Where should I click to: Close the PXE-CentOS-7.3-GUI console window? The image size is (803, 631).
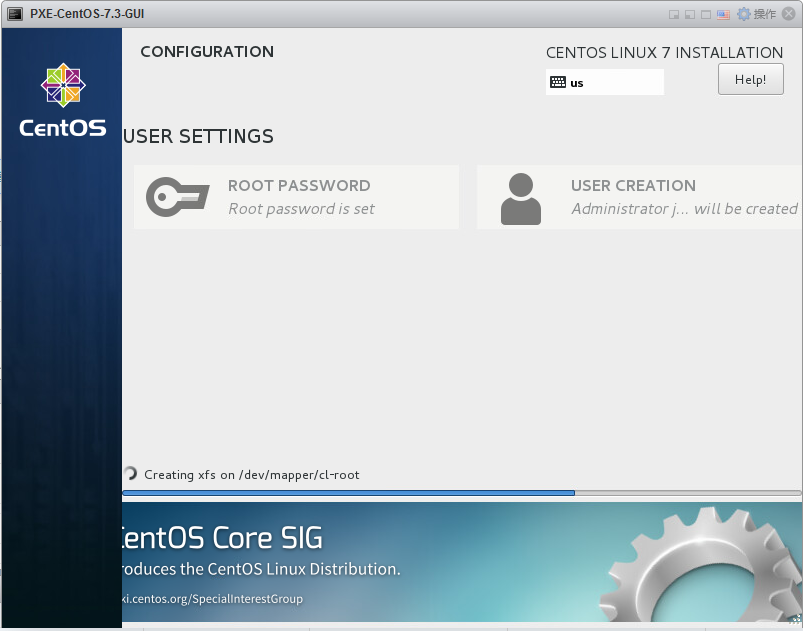point(789,14)
